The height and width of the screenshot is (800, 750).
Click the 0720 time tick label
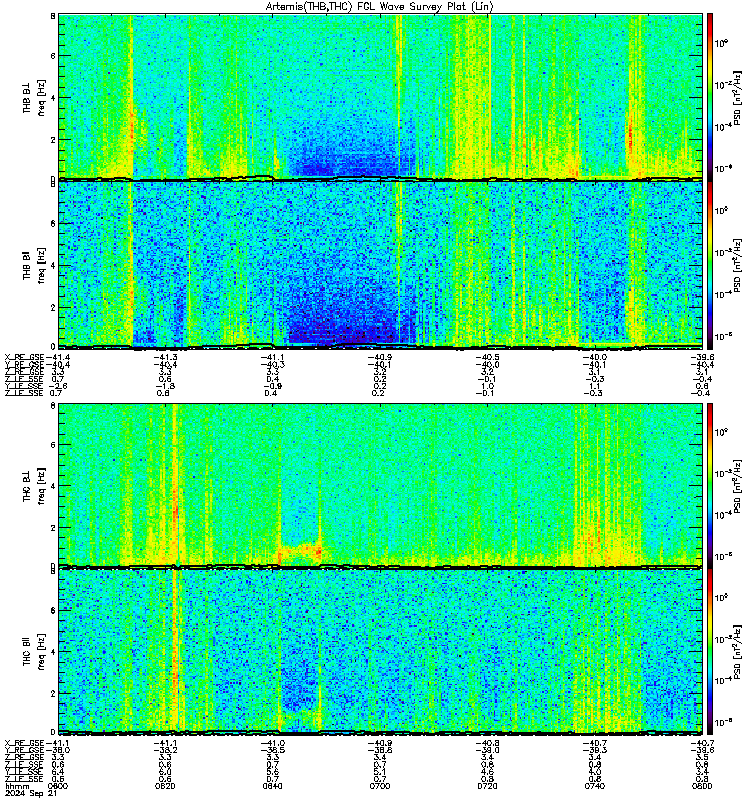click(x=487, y=786)
